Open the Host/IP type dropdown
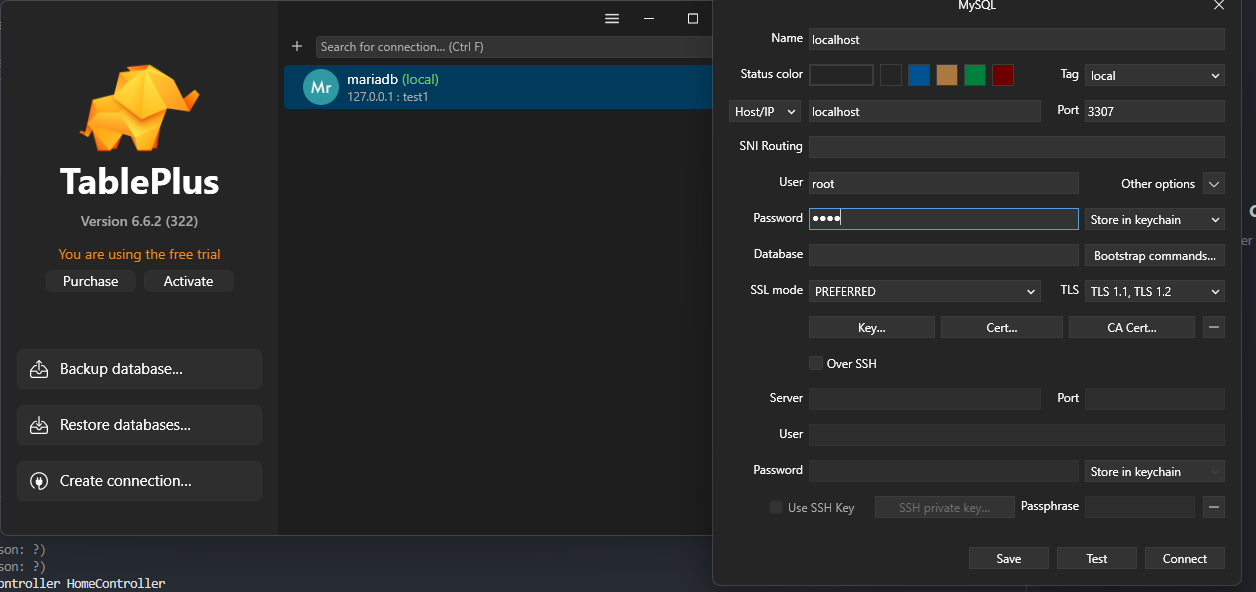 click(765, 111)
